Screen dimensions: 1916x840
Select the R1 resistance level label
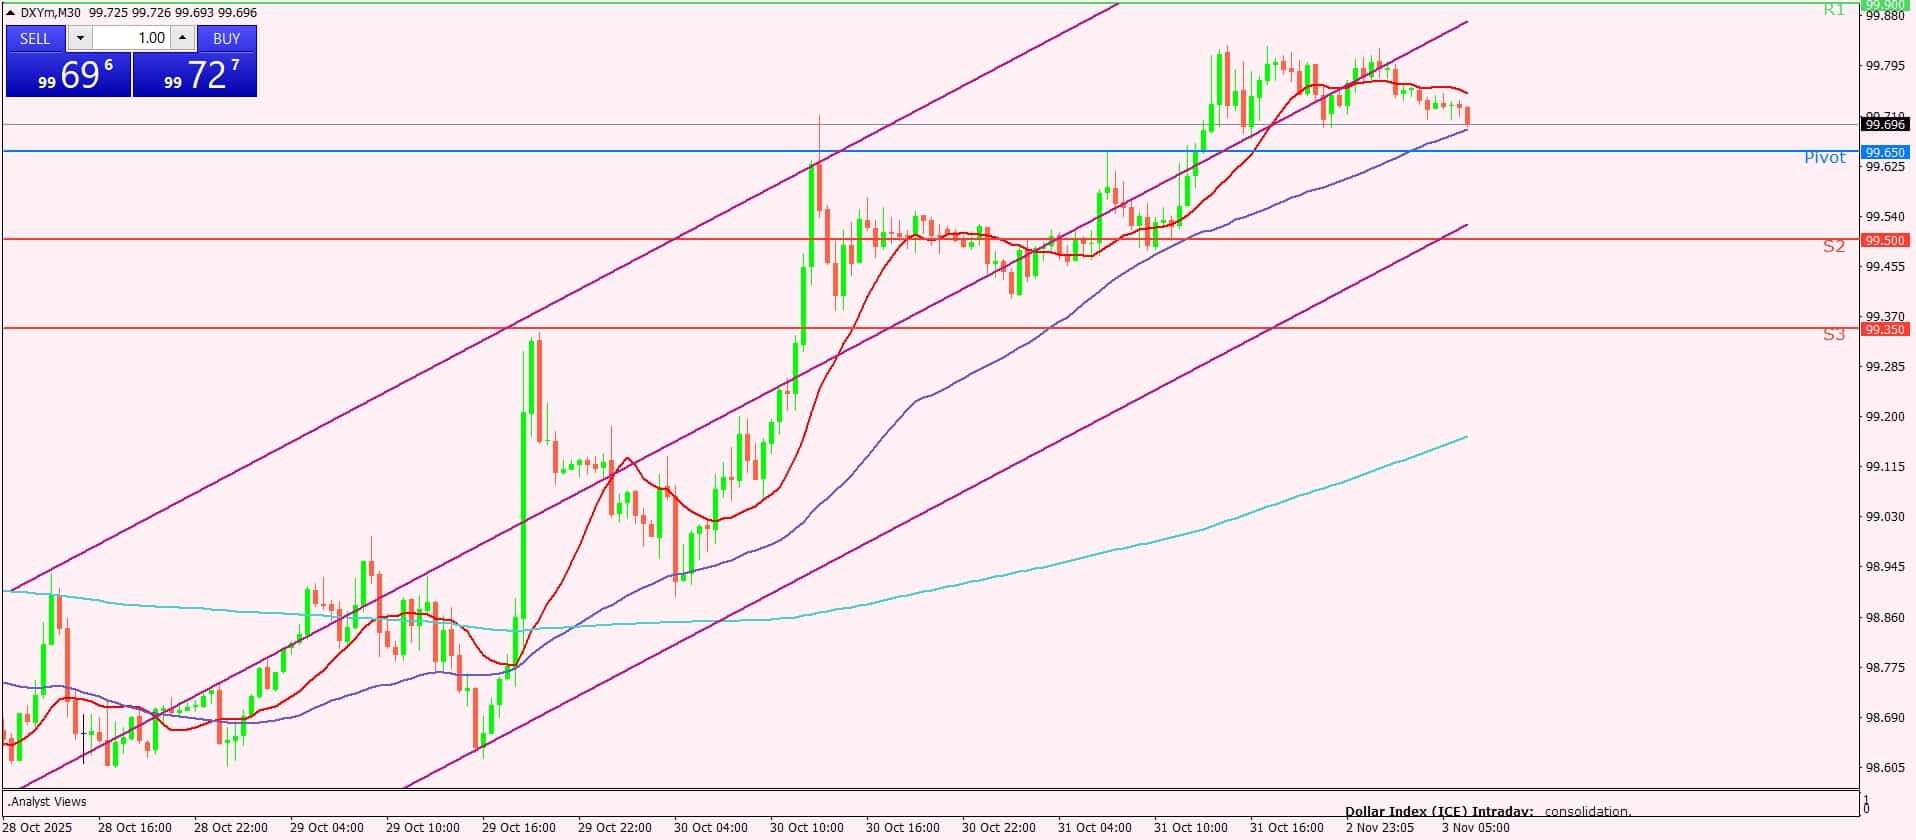(x=1833, y=10)
